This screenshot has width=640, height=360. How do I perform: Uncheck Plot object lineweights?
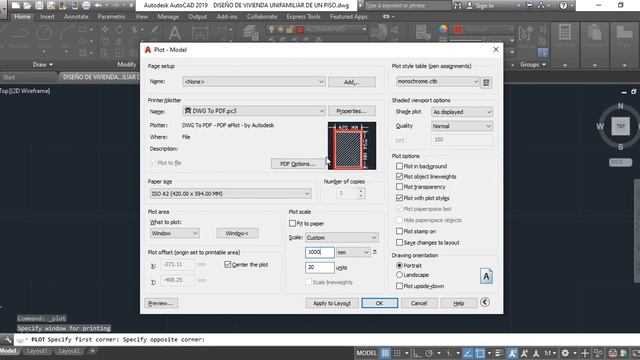[x=399, y=176]
